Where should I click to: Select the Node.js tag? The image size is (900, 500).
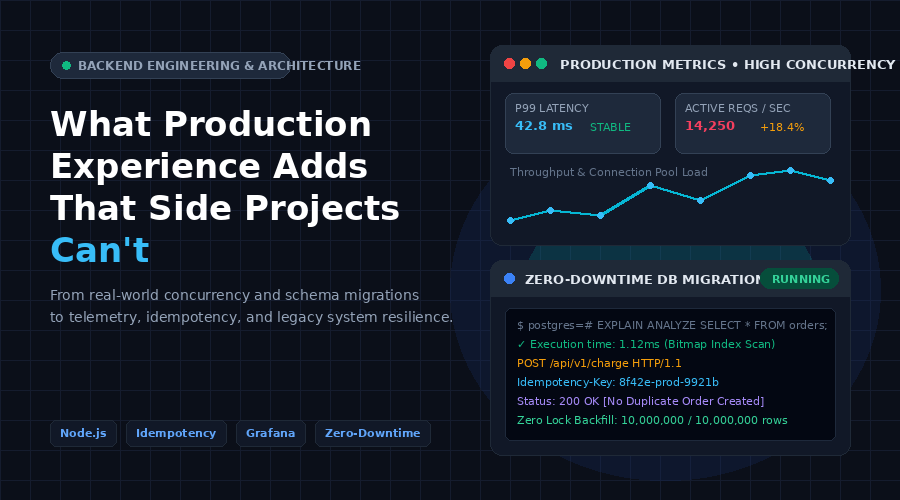pos(83,433)
